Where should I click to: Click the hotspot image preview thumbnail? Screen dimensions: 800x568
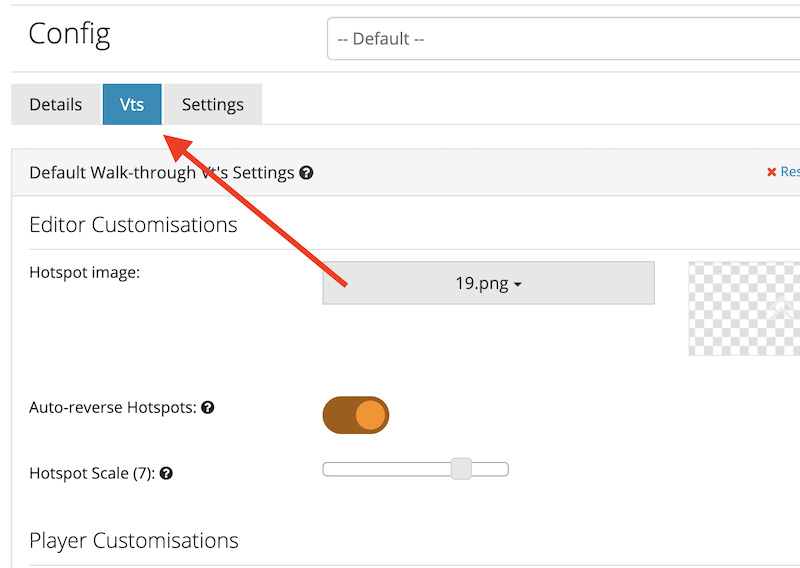(x=744, y=309)
